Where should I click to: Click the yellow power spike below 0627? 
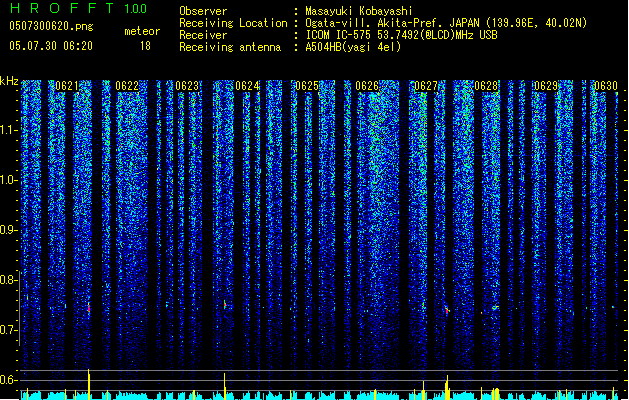pos(423,390)
